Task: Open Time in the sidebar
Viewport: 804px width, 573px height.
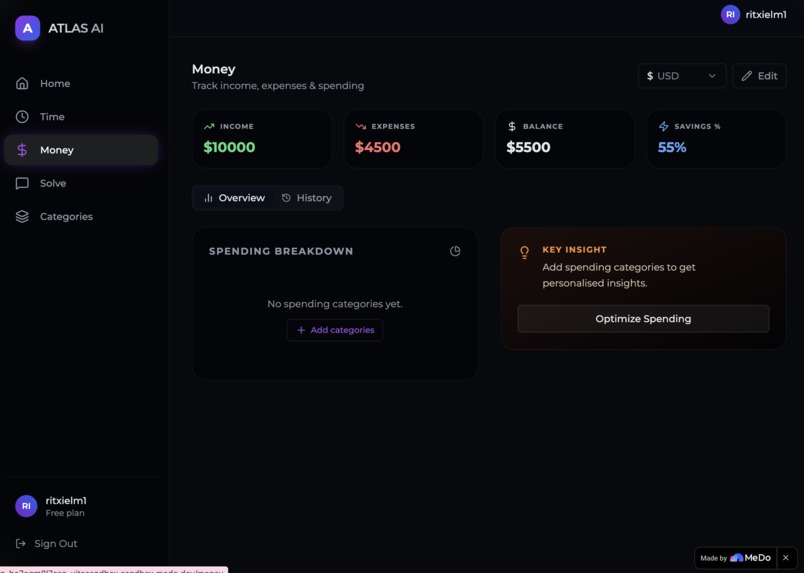Action: tap(81, 117)
